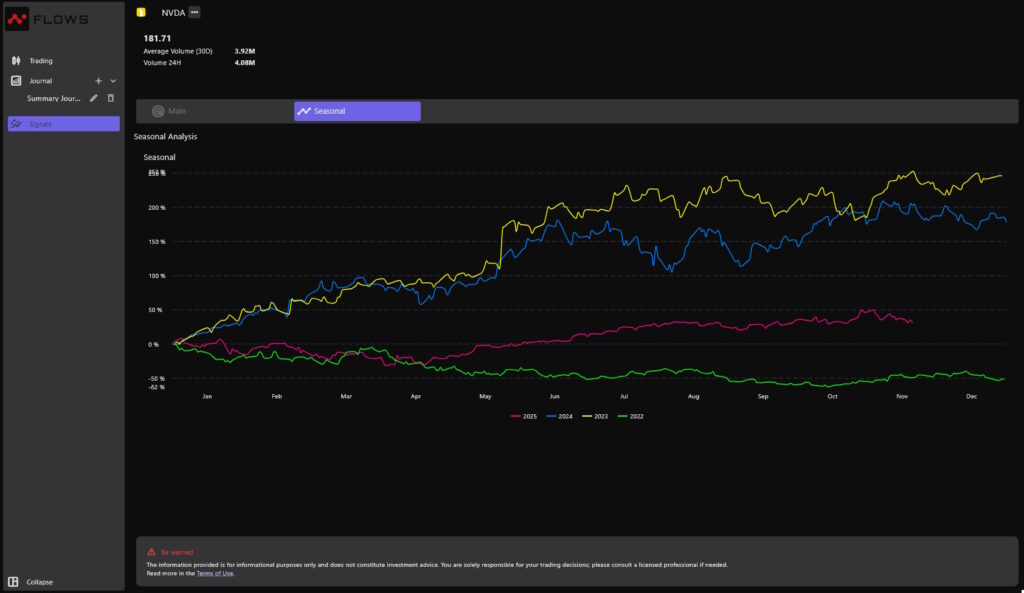Click the red warning triangle icon
This screenshot has height=593, width=1024.
(x=151, y=552)
